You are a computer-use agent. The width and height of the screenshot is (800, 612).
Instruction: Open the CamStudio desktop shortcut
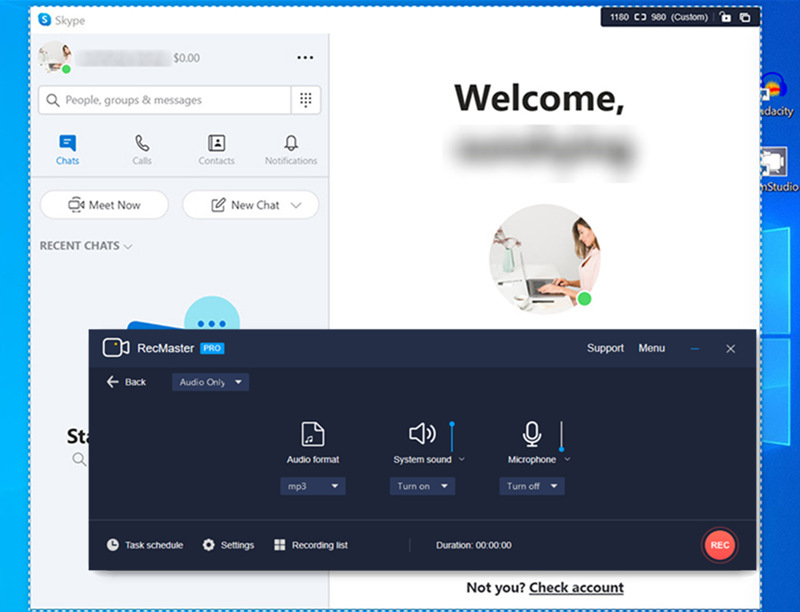click(779, 170)
